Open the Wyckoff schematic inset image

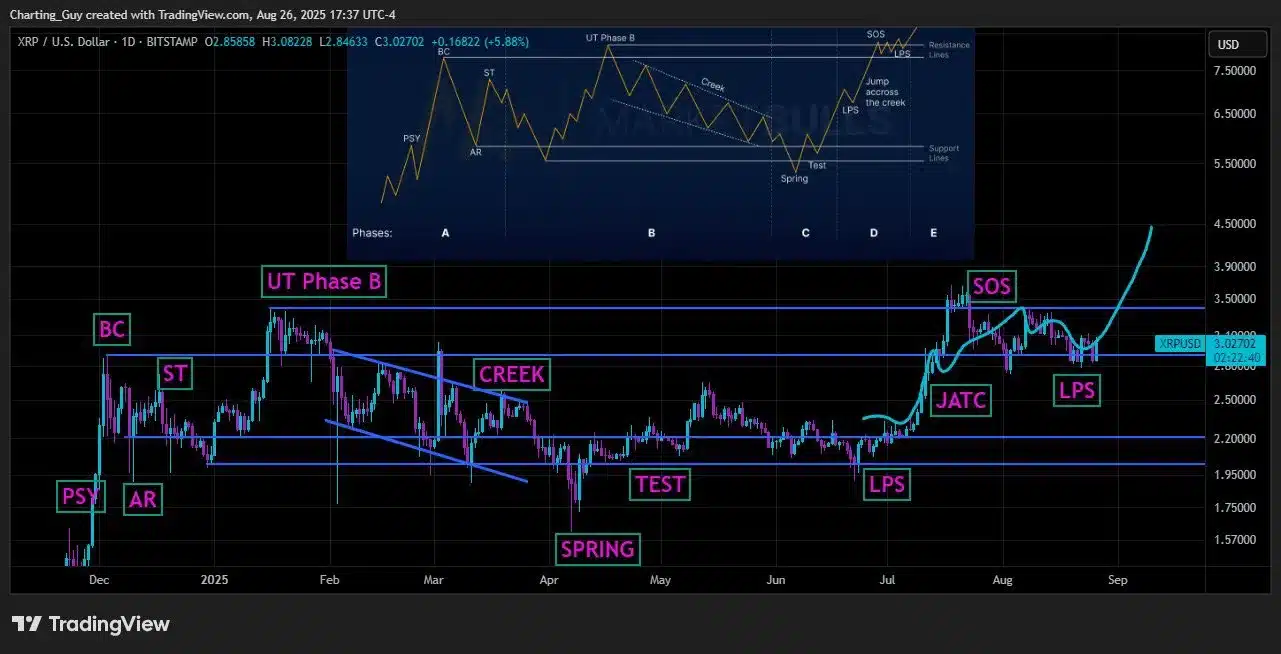tap(660, 142)
